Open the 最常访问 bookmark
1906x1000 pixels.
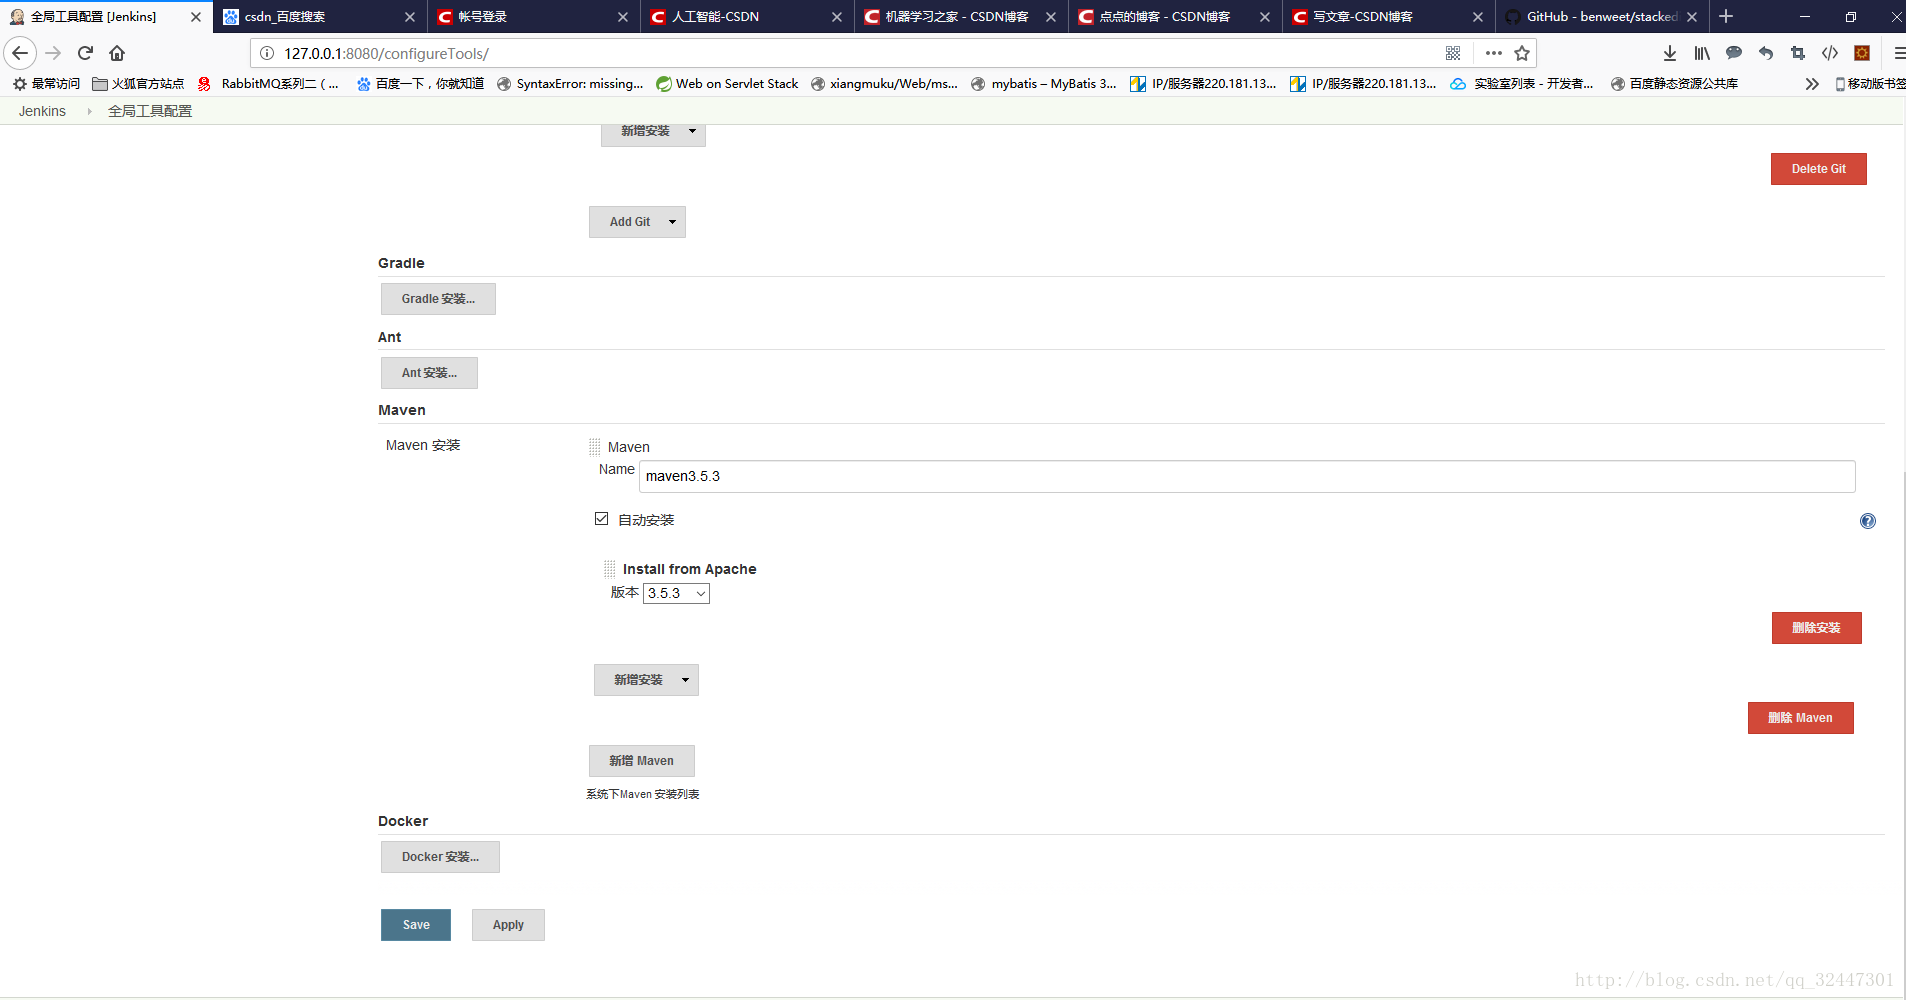[x=47, y=84]
